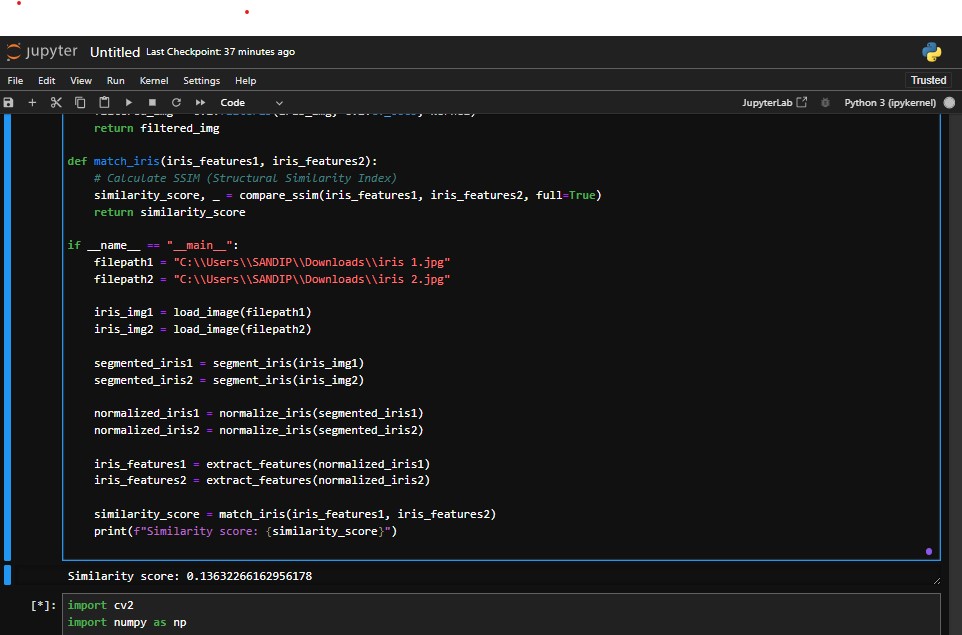Open the Help menu
Viewport: 962px width, 635px height.
[245, 80]
